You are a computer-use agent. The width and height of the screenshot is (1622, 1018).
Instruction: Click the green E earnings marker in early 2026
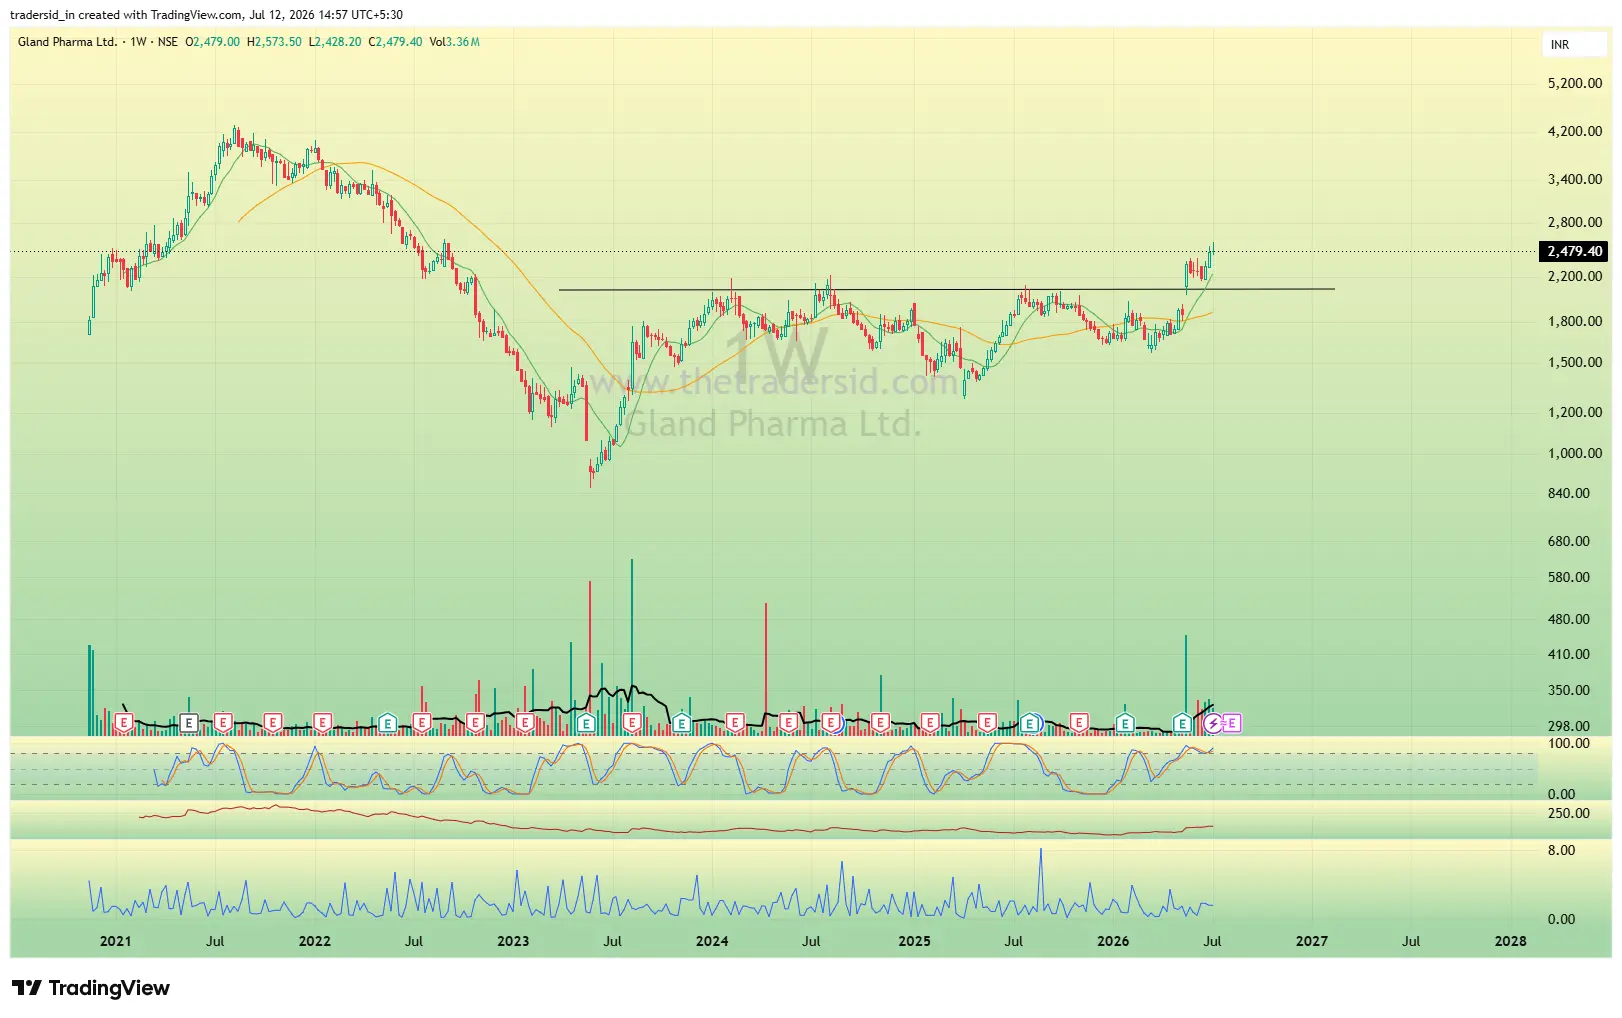pos(1125,722)
